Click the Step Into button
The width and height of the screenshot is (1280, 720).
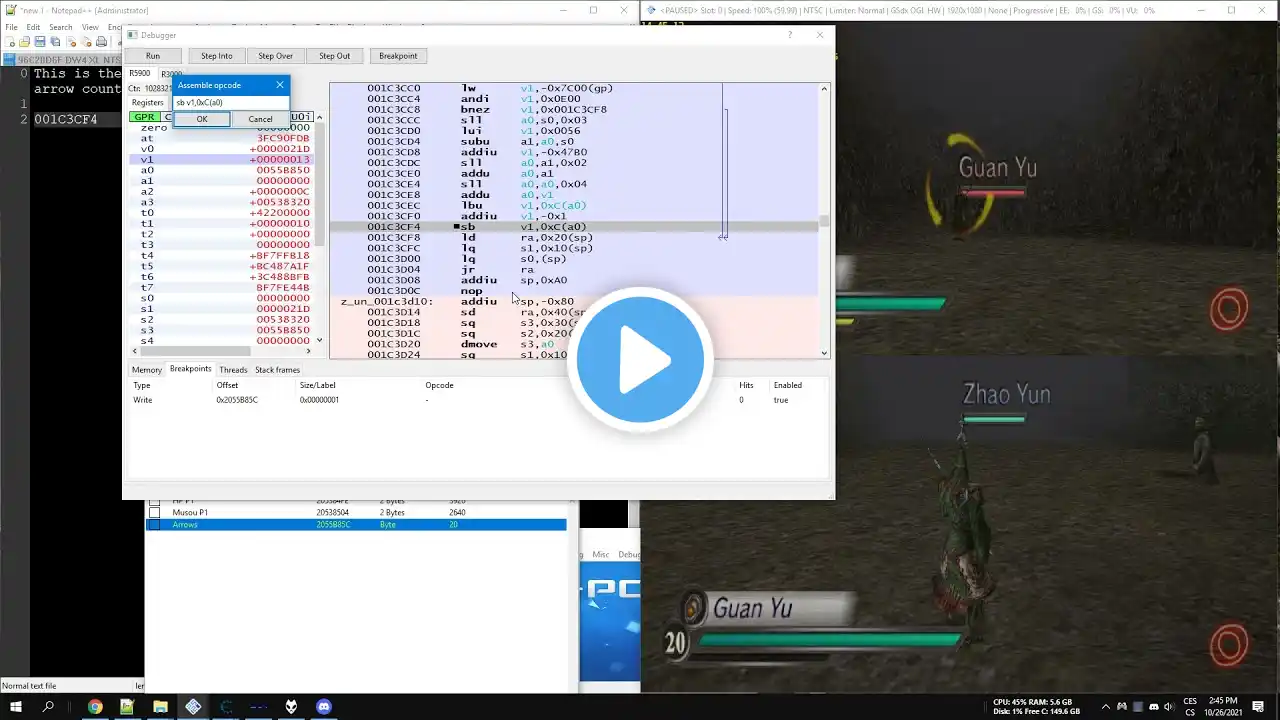(x=217, y=56)
